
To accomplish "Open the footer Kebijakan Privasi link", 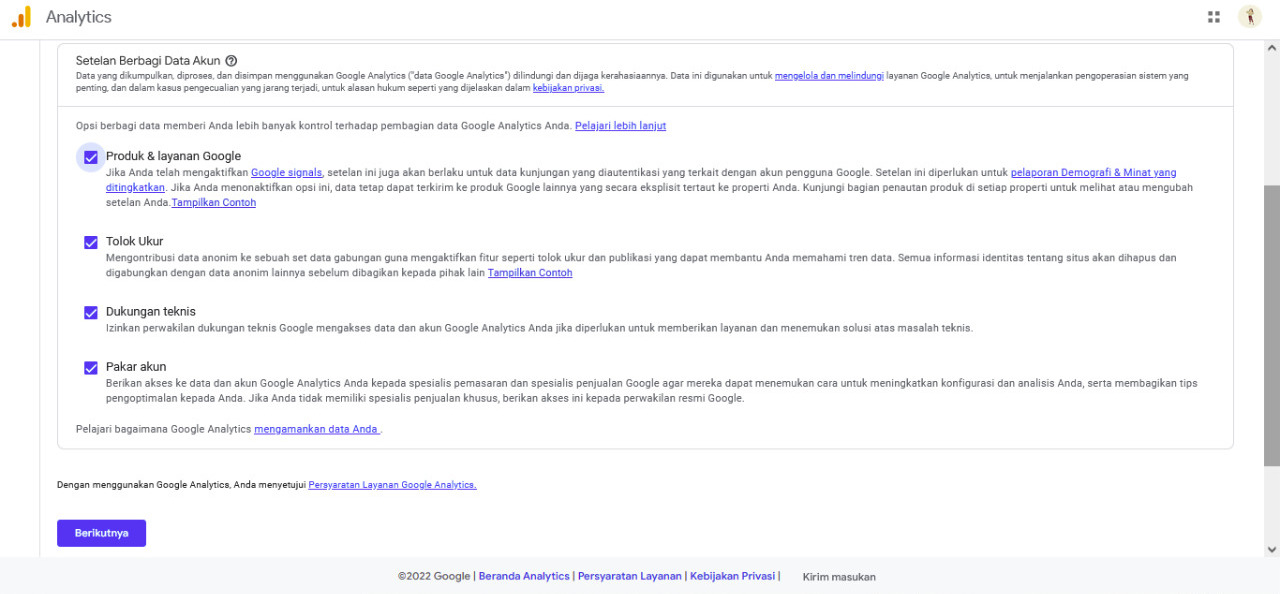I will tap(732, 576).
